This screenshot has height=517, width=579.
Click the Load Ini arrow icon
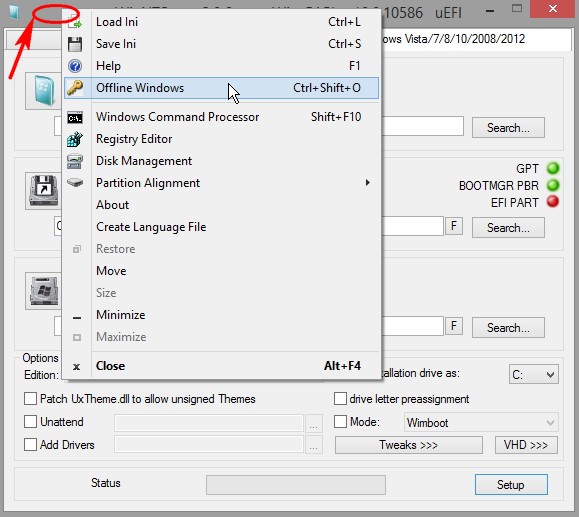coord(75,22)
